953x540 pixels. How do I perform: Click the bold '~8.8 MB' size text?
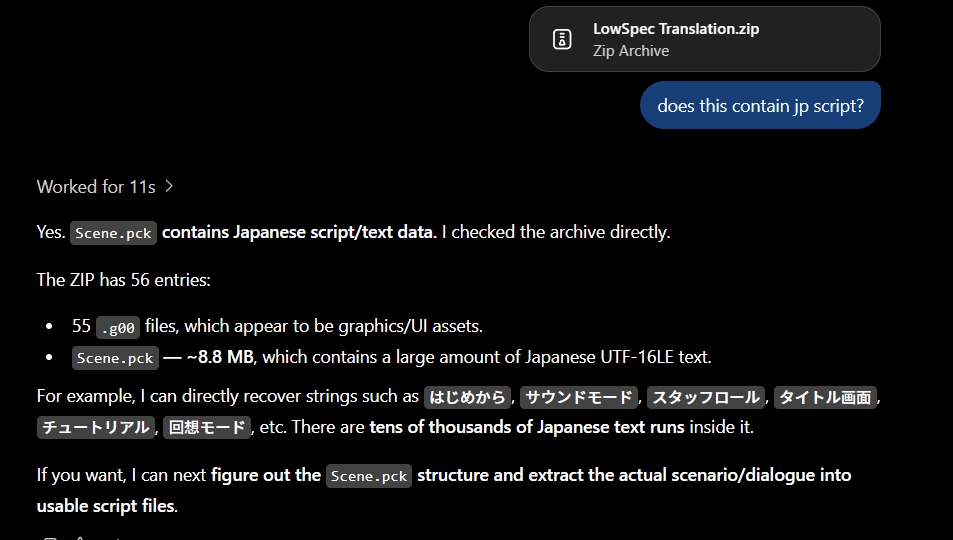[220, 356]
